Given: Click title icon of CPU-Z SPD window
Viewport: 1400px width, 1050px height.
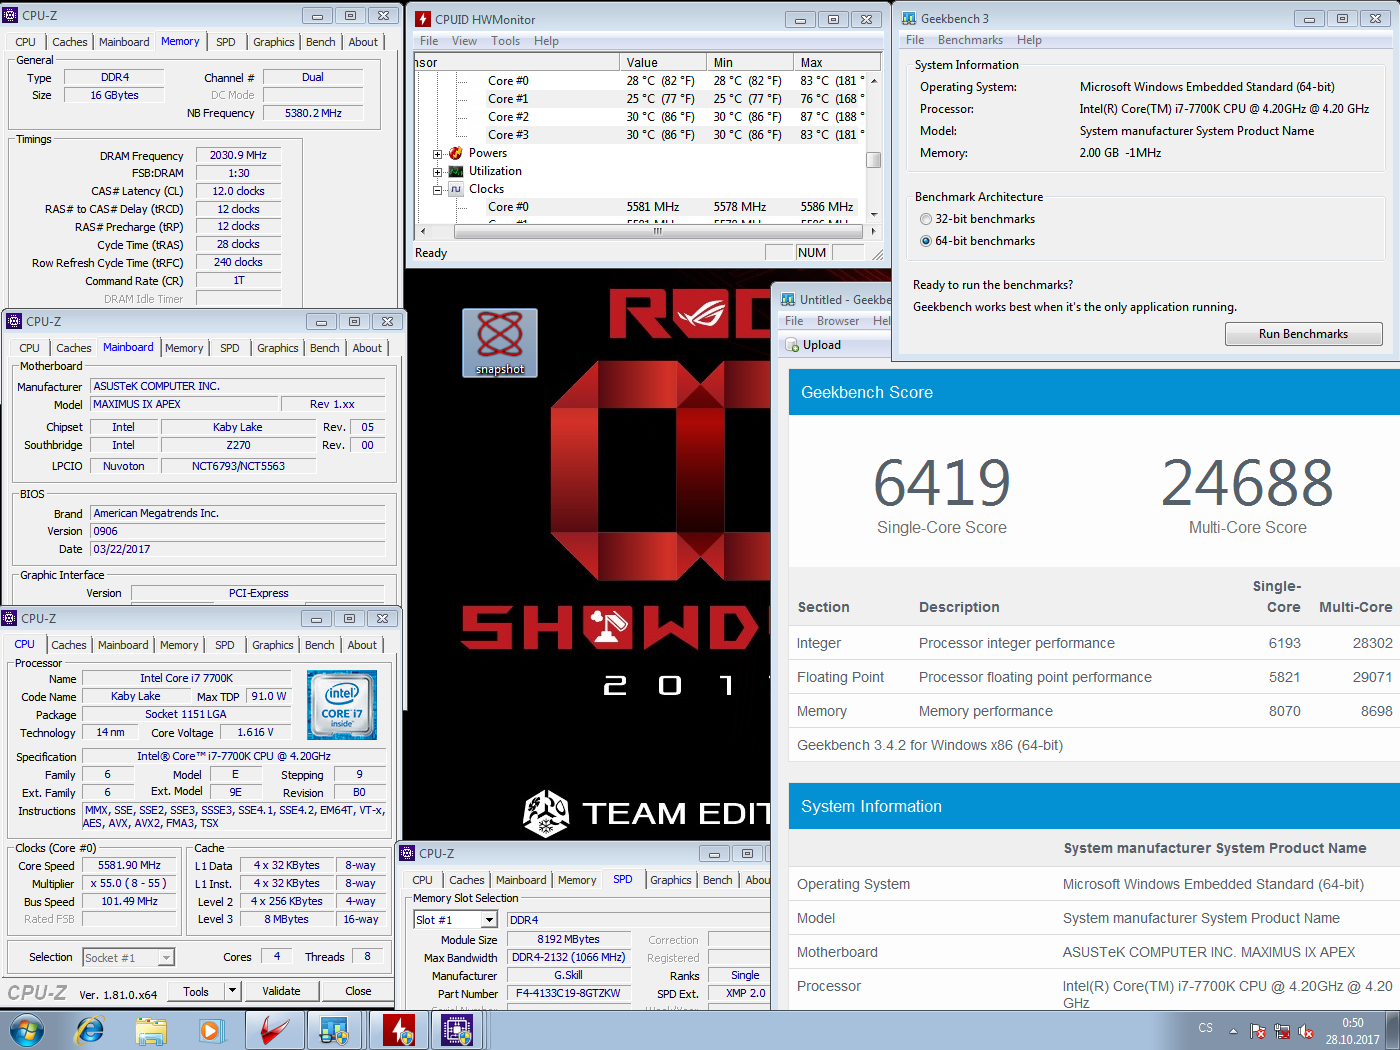Looking at the screenshot, I should click(407, 853).
